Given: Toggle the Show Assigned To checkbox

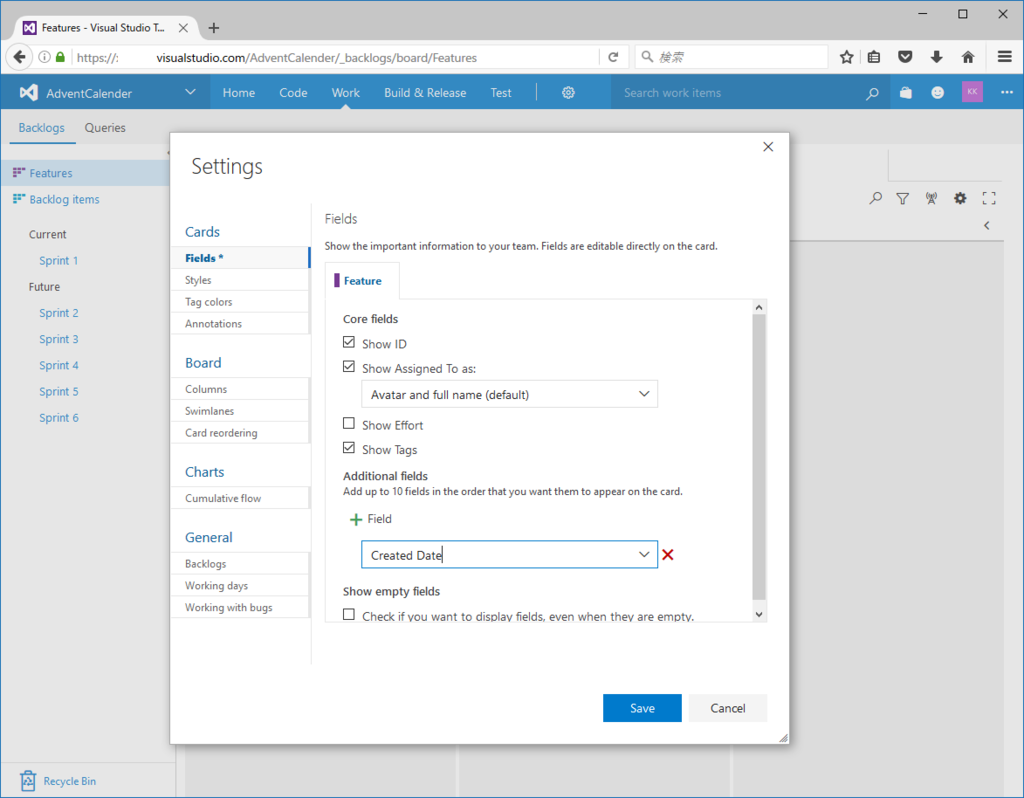Looking at the screenshot, I should click(349, 367).
